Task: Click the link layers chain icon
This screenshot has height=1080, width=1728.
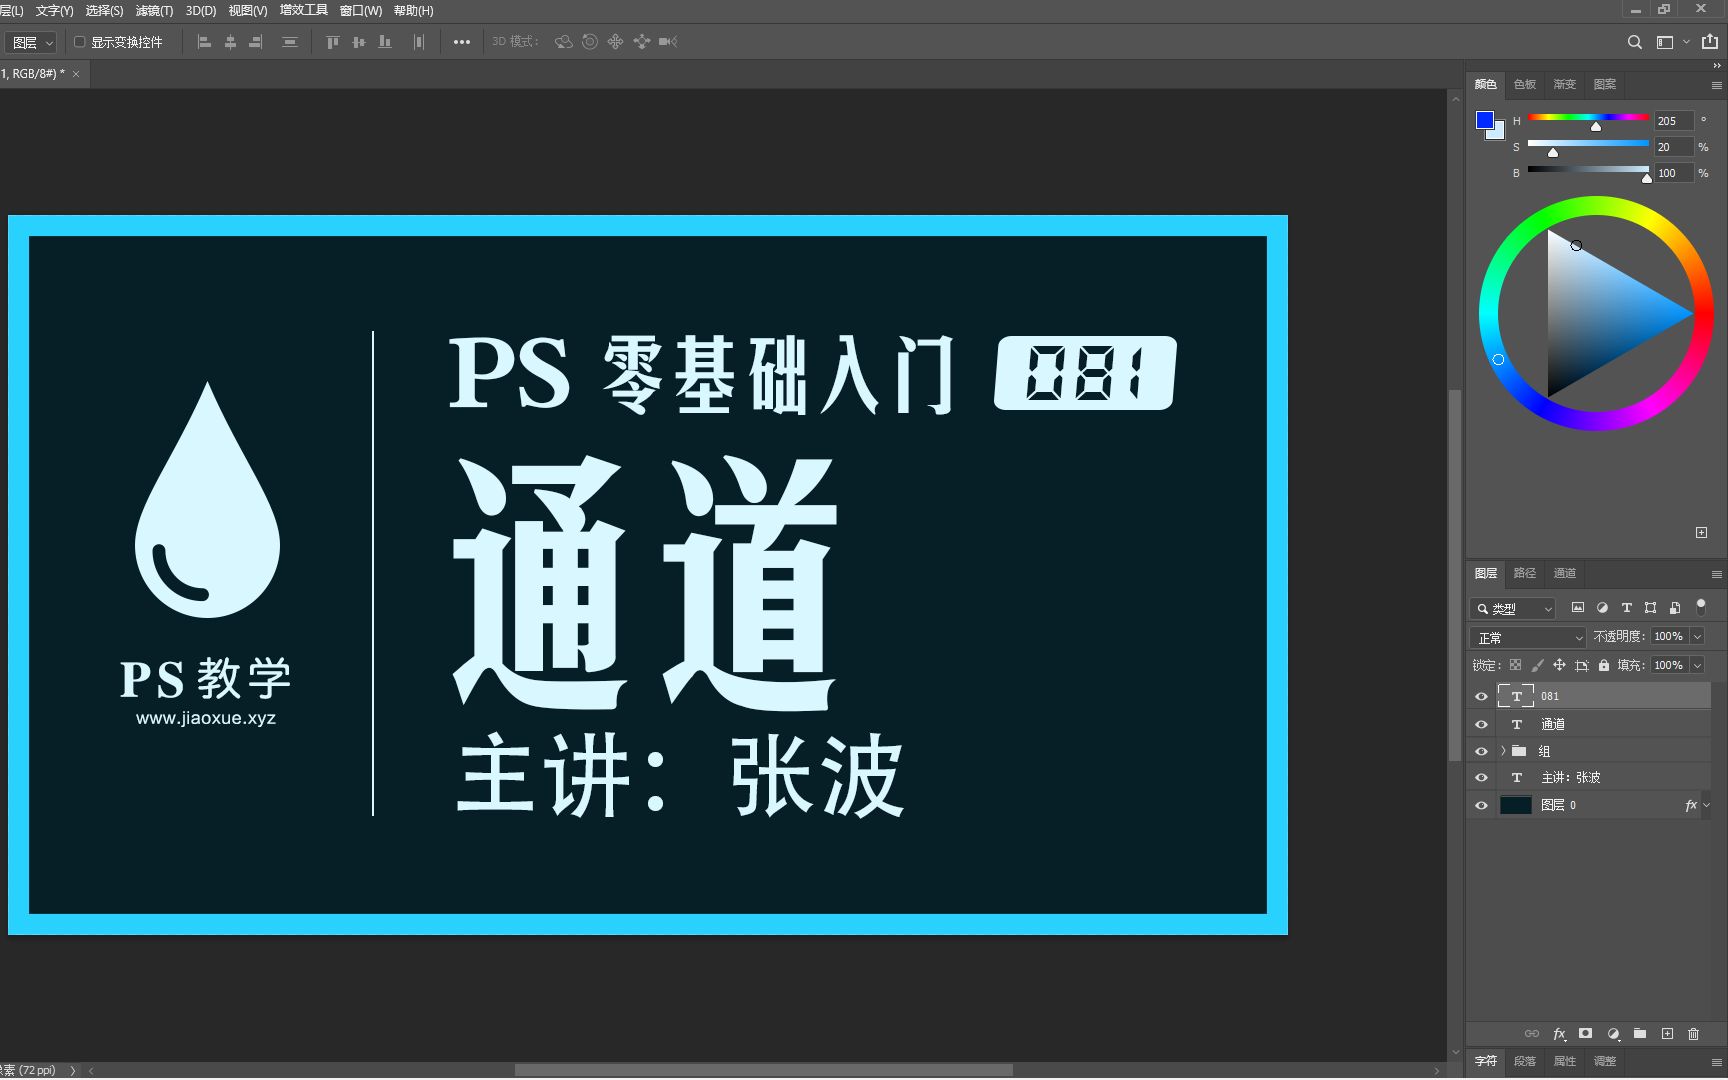Action: click(1532, 1034)
